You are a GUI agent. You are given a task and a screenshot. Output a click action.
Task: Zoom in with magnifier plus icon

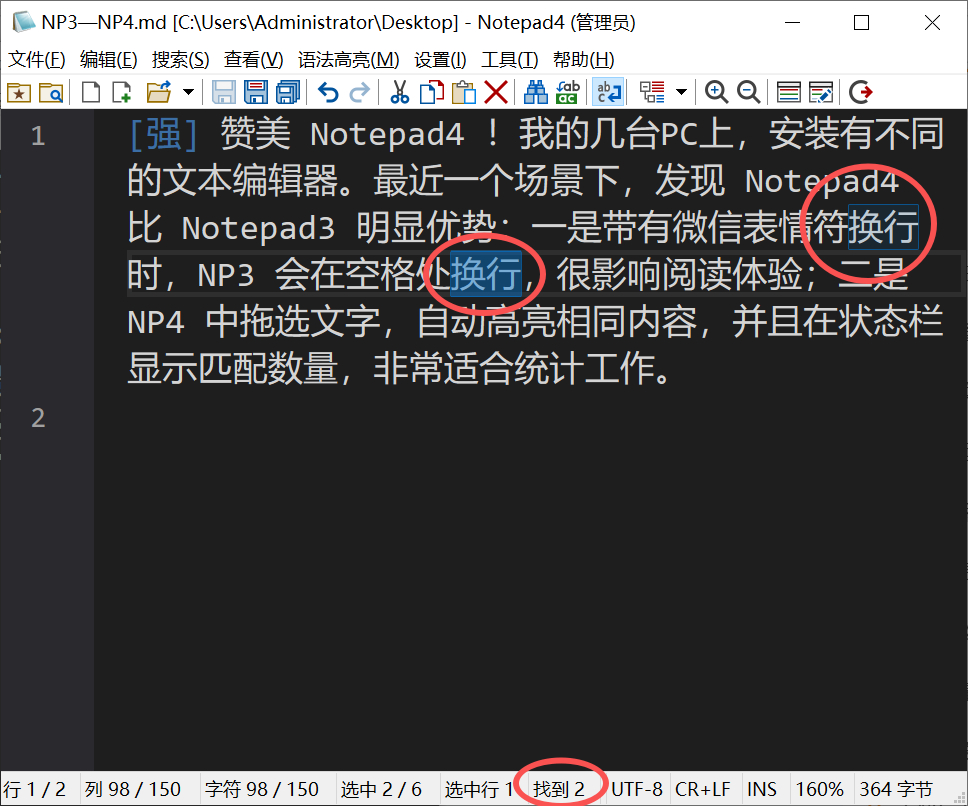click(x=716, y=93)
